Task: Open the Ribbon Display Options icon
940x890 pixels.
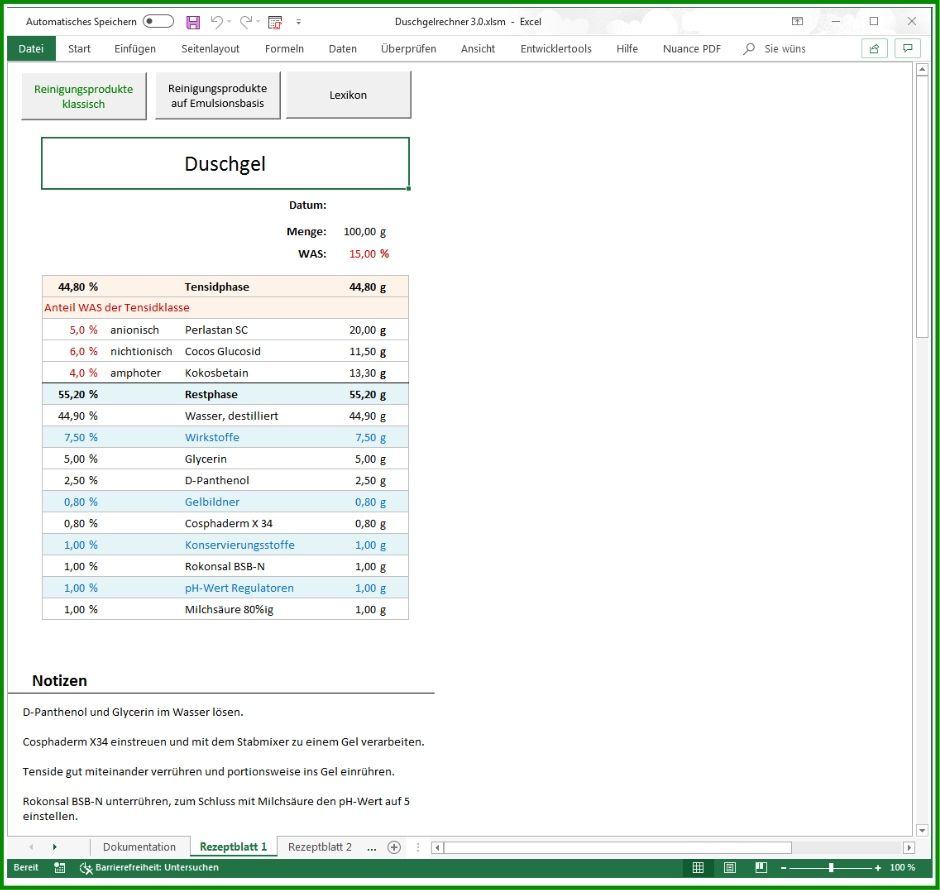Action: [x=797, y=22]
